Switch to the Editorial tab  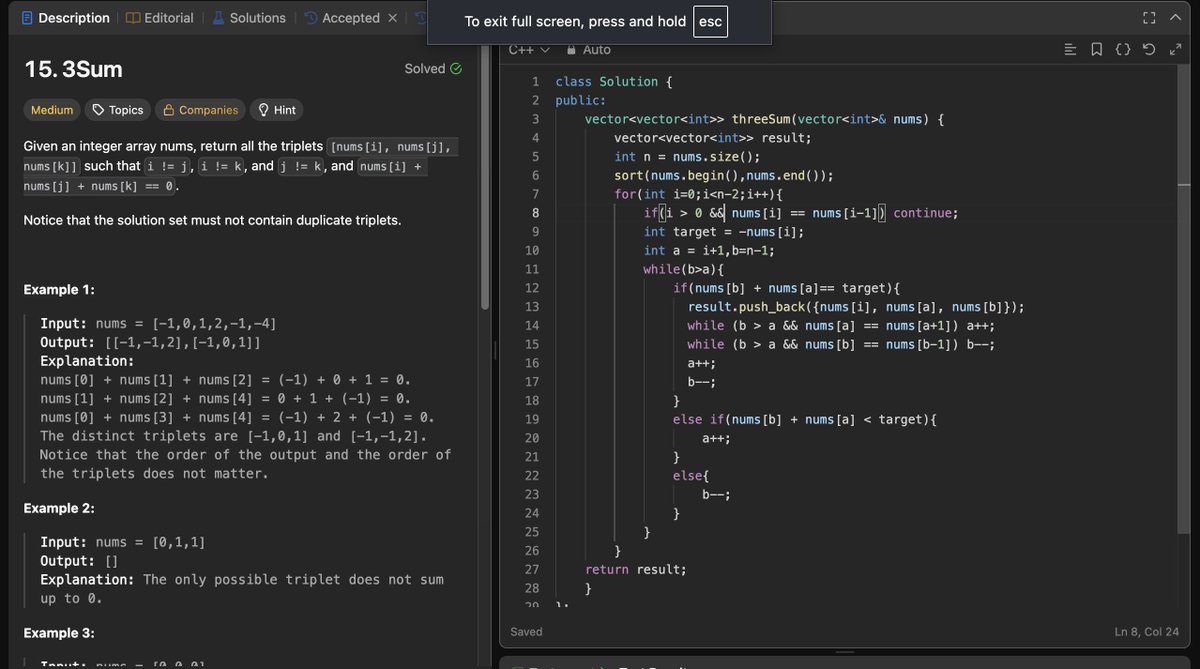pyautogui.click(x=160, y=18)
